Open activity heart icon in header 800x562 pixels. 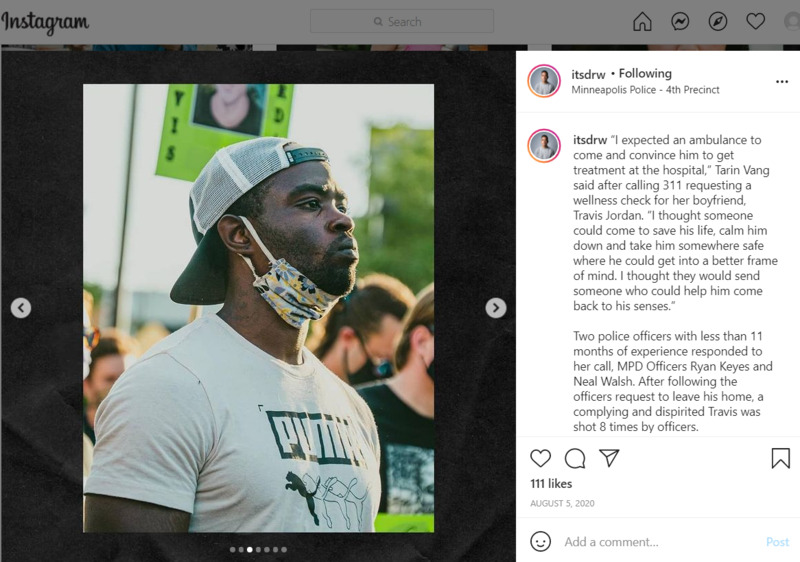(756, 21)
